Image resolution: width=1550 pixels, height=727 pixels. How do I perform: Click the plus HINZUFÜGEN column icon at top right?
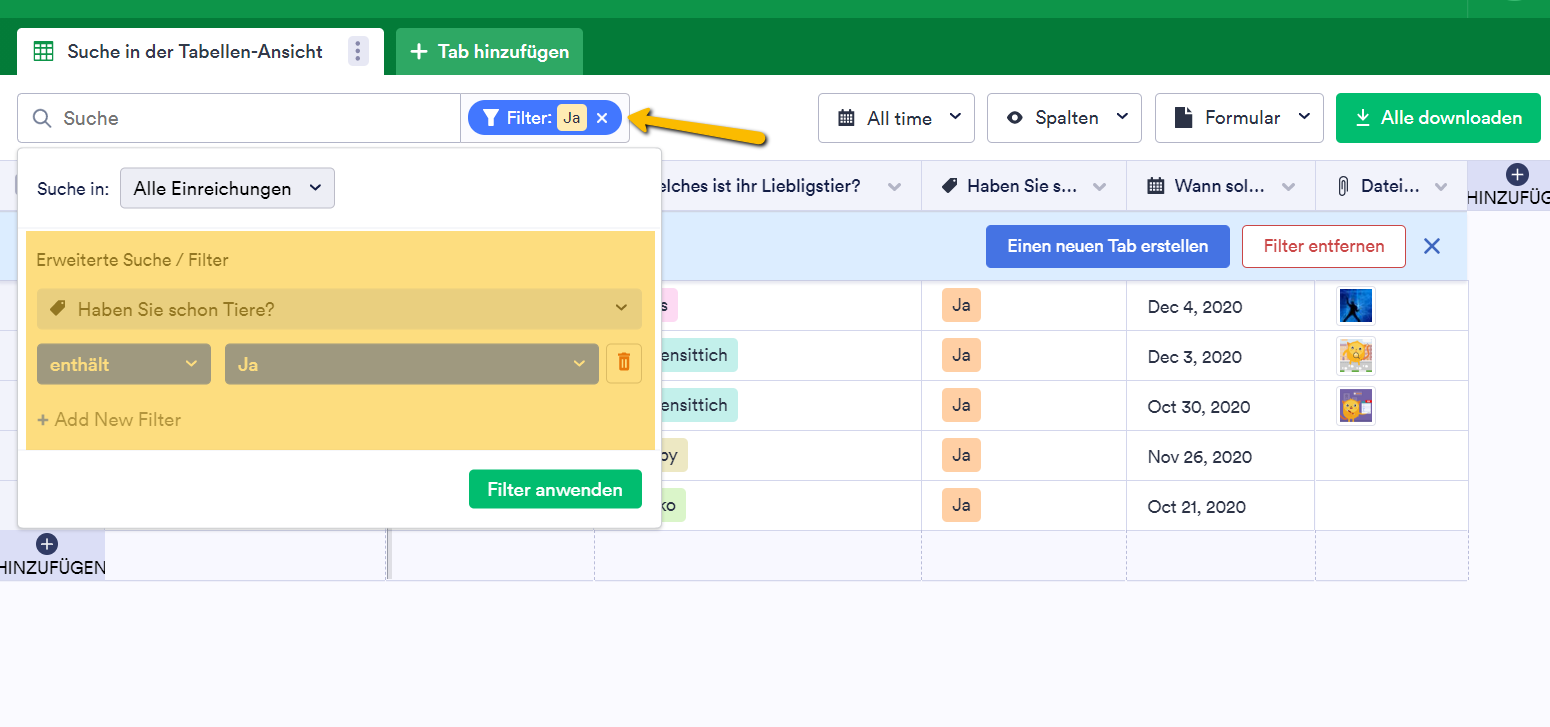(1517, 175)
